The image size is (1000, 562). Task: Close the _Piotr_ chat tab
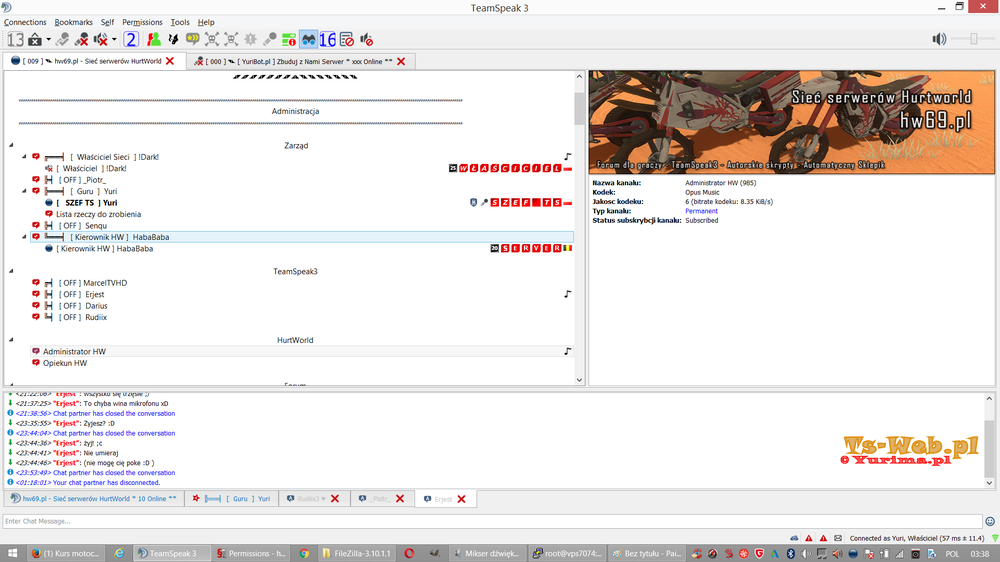click(400, 499)
